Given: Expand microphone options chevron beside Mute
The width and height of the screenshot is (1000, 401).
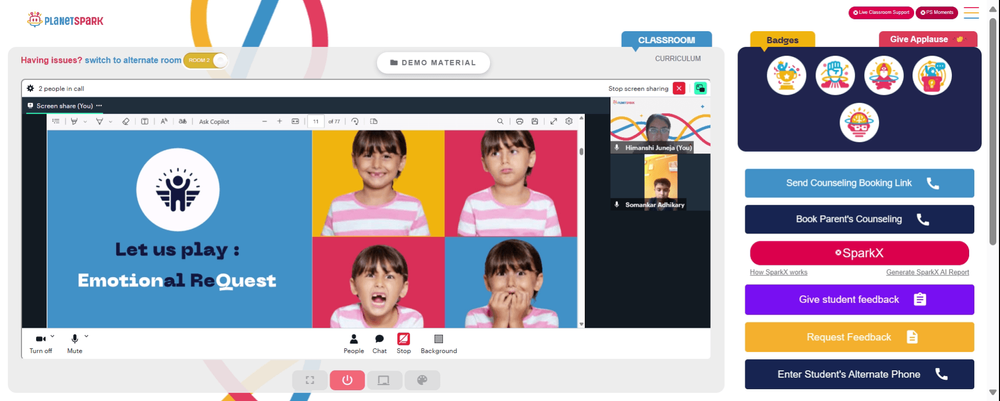Looking at the screenshot, I should (86, 336).
